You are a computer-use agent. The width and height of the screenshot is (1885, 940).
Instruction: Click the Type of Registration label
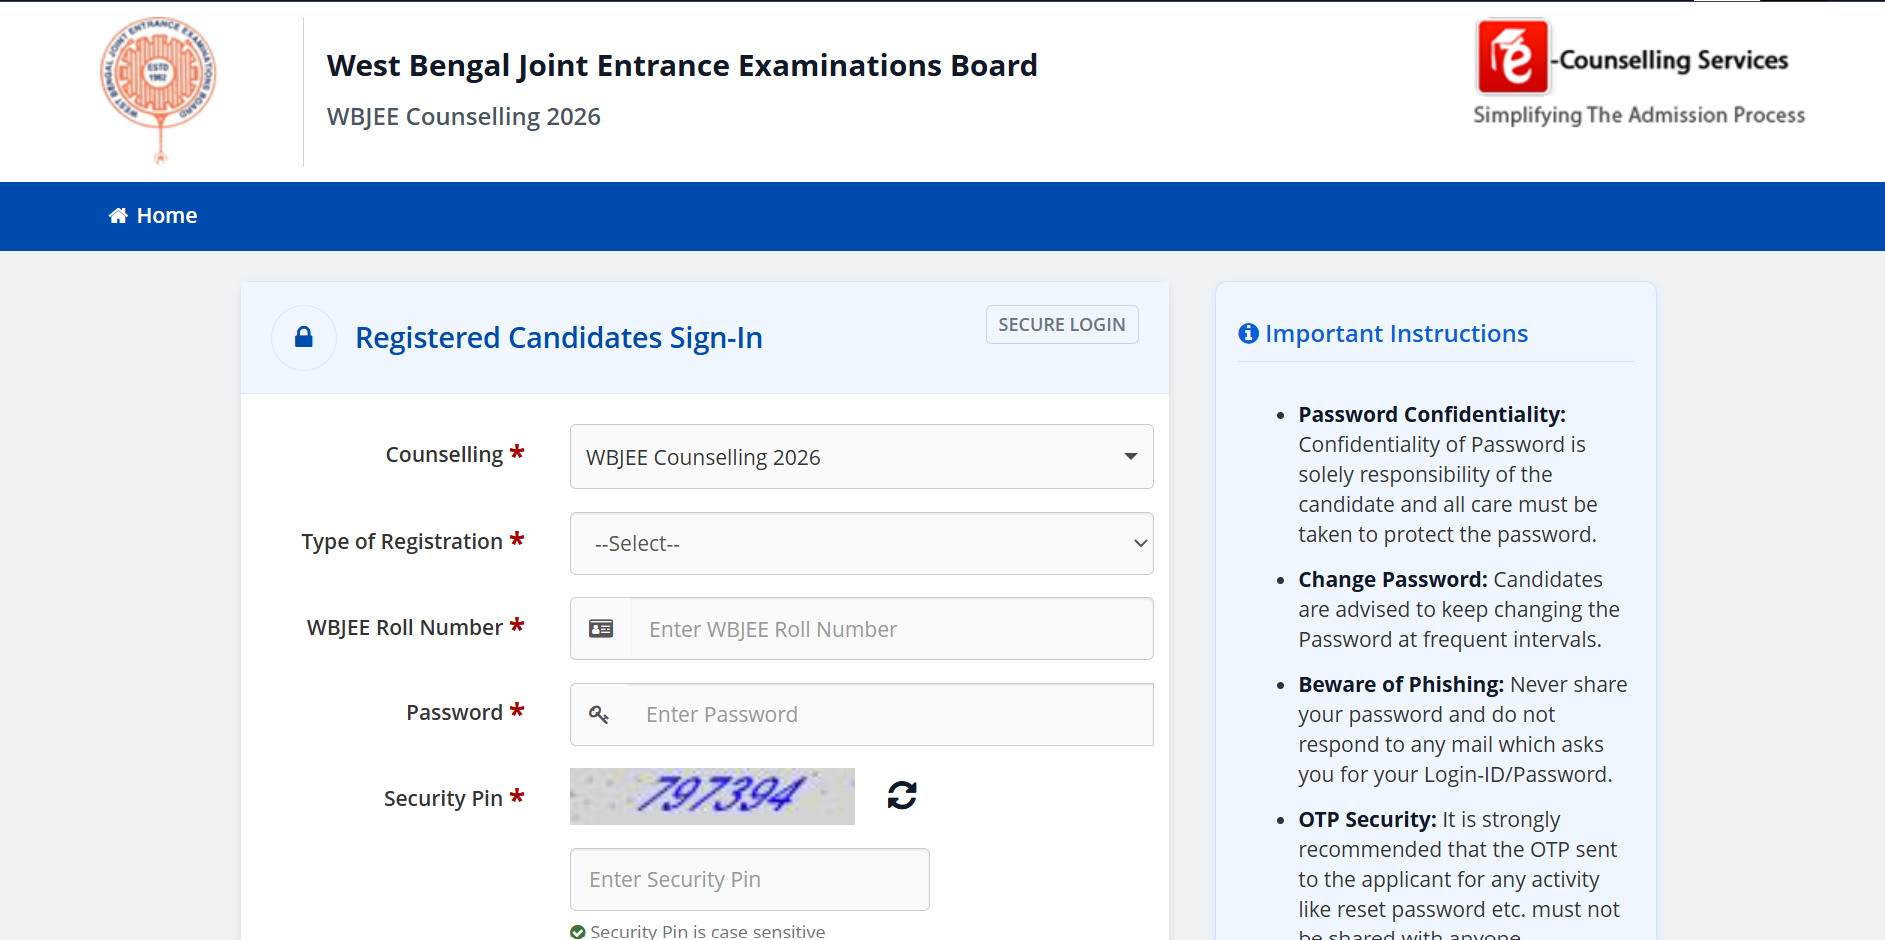(402, 542)
